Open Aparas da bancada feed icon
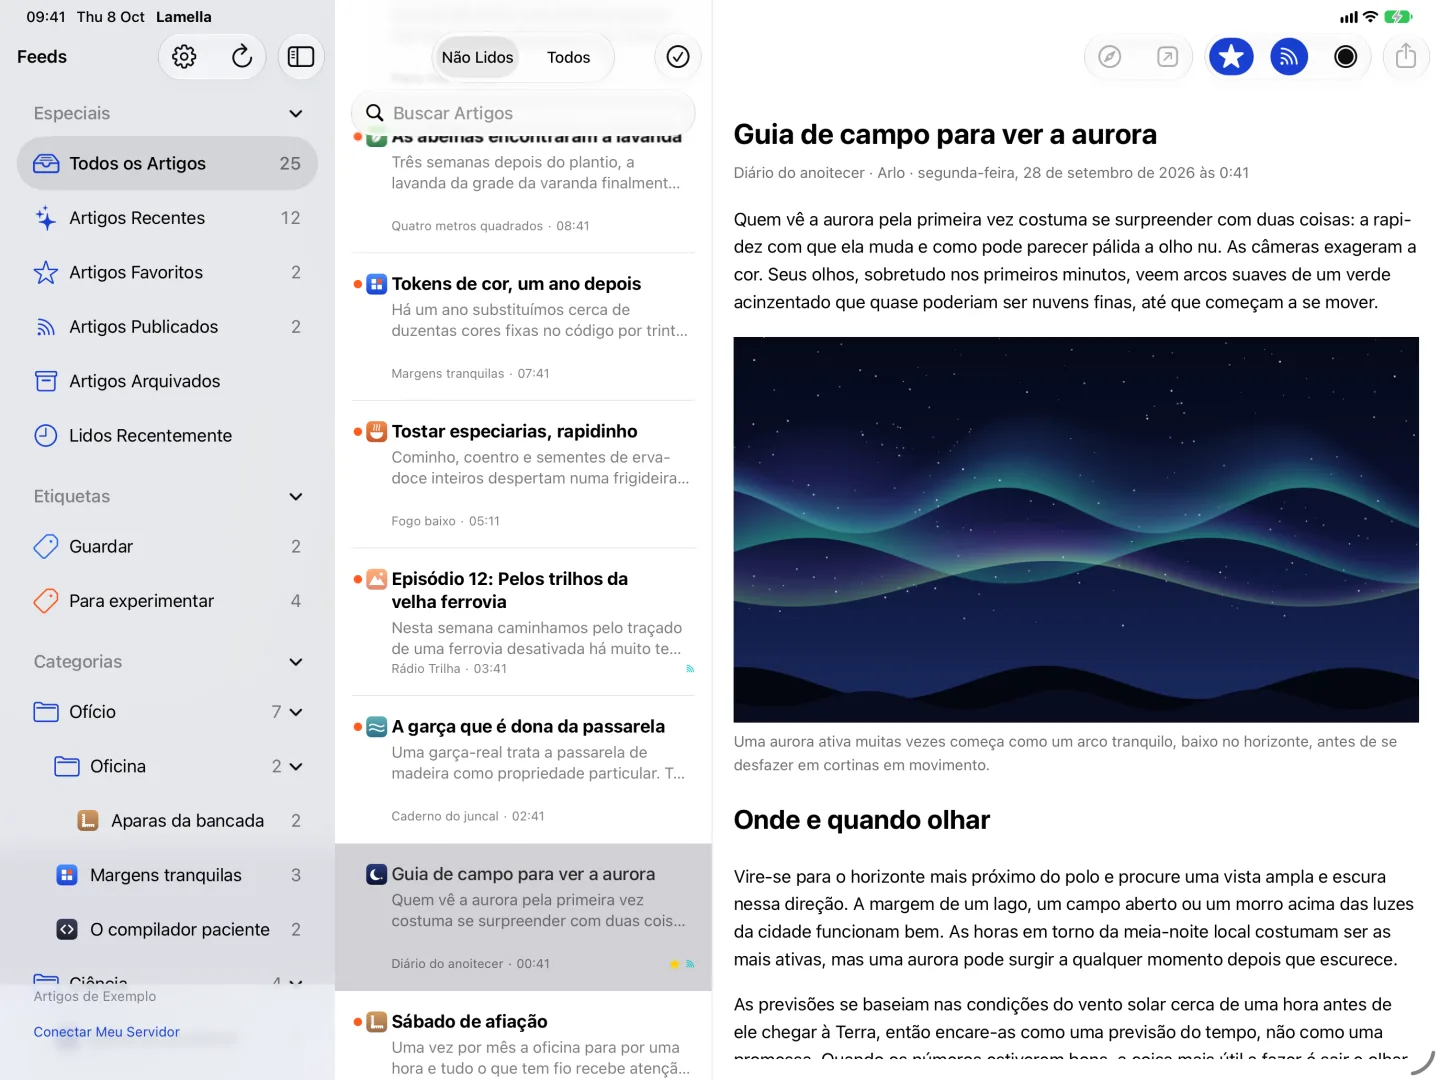The height and width of the screenshot is (1080, 1440). click(88, 821)
